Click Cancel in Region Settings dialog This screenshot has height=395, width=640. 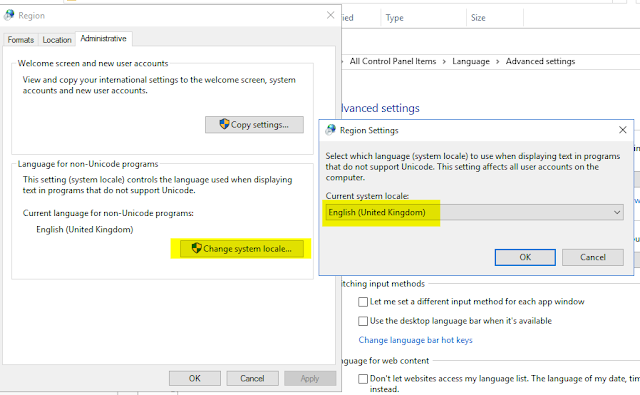click(593, 257)
